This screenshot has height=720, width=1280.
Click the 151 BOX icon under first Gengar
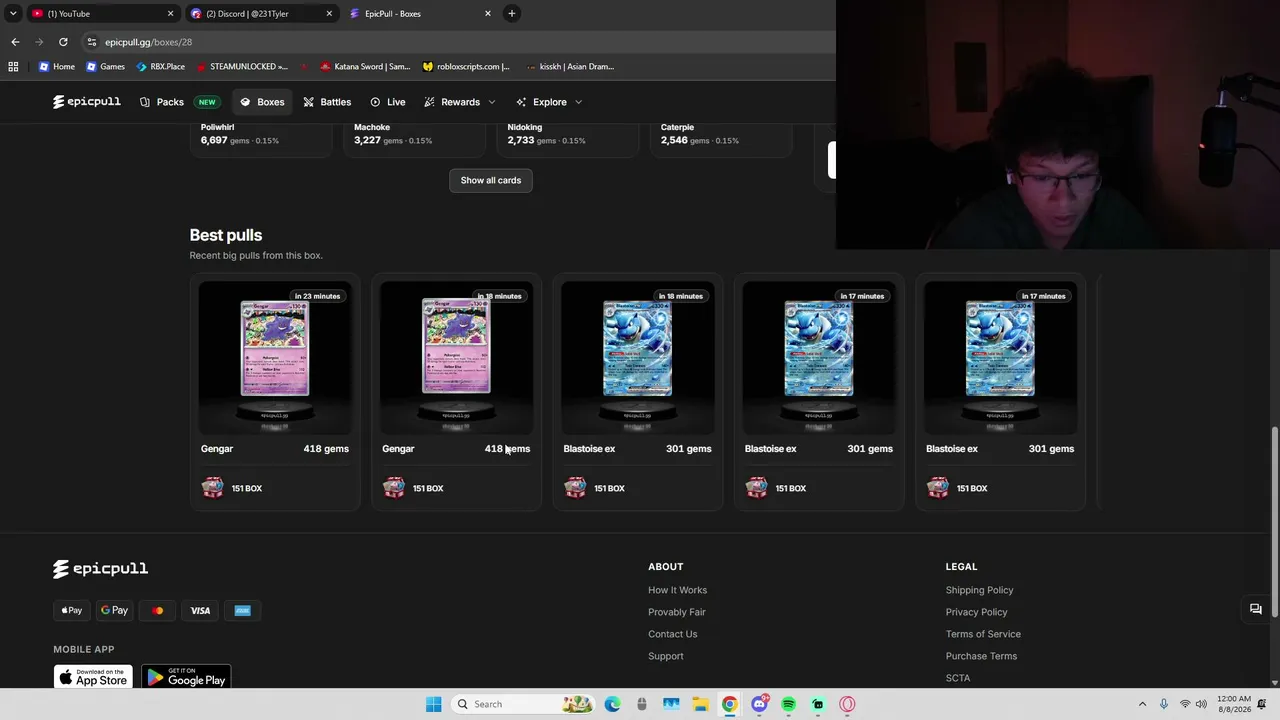(212, 488)
